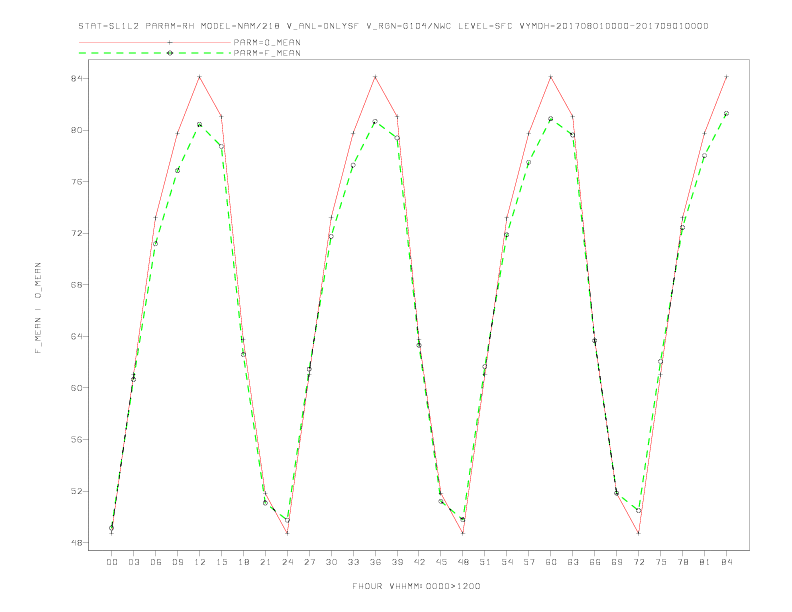Click the x-axis forecast hour label 36
Image resolution: width=792 pixels, height=612 pixels.
coord(375,562)
